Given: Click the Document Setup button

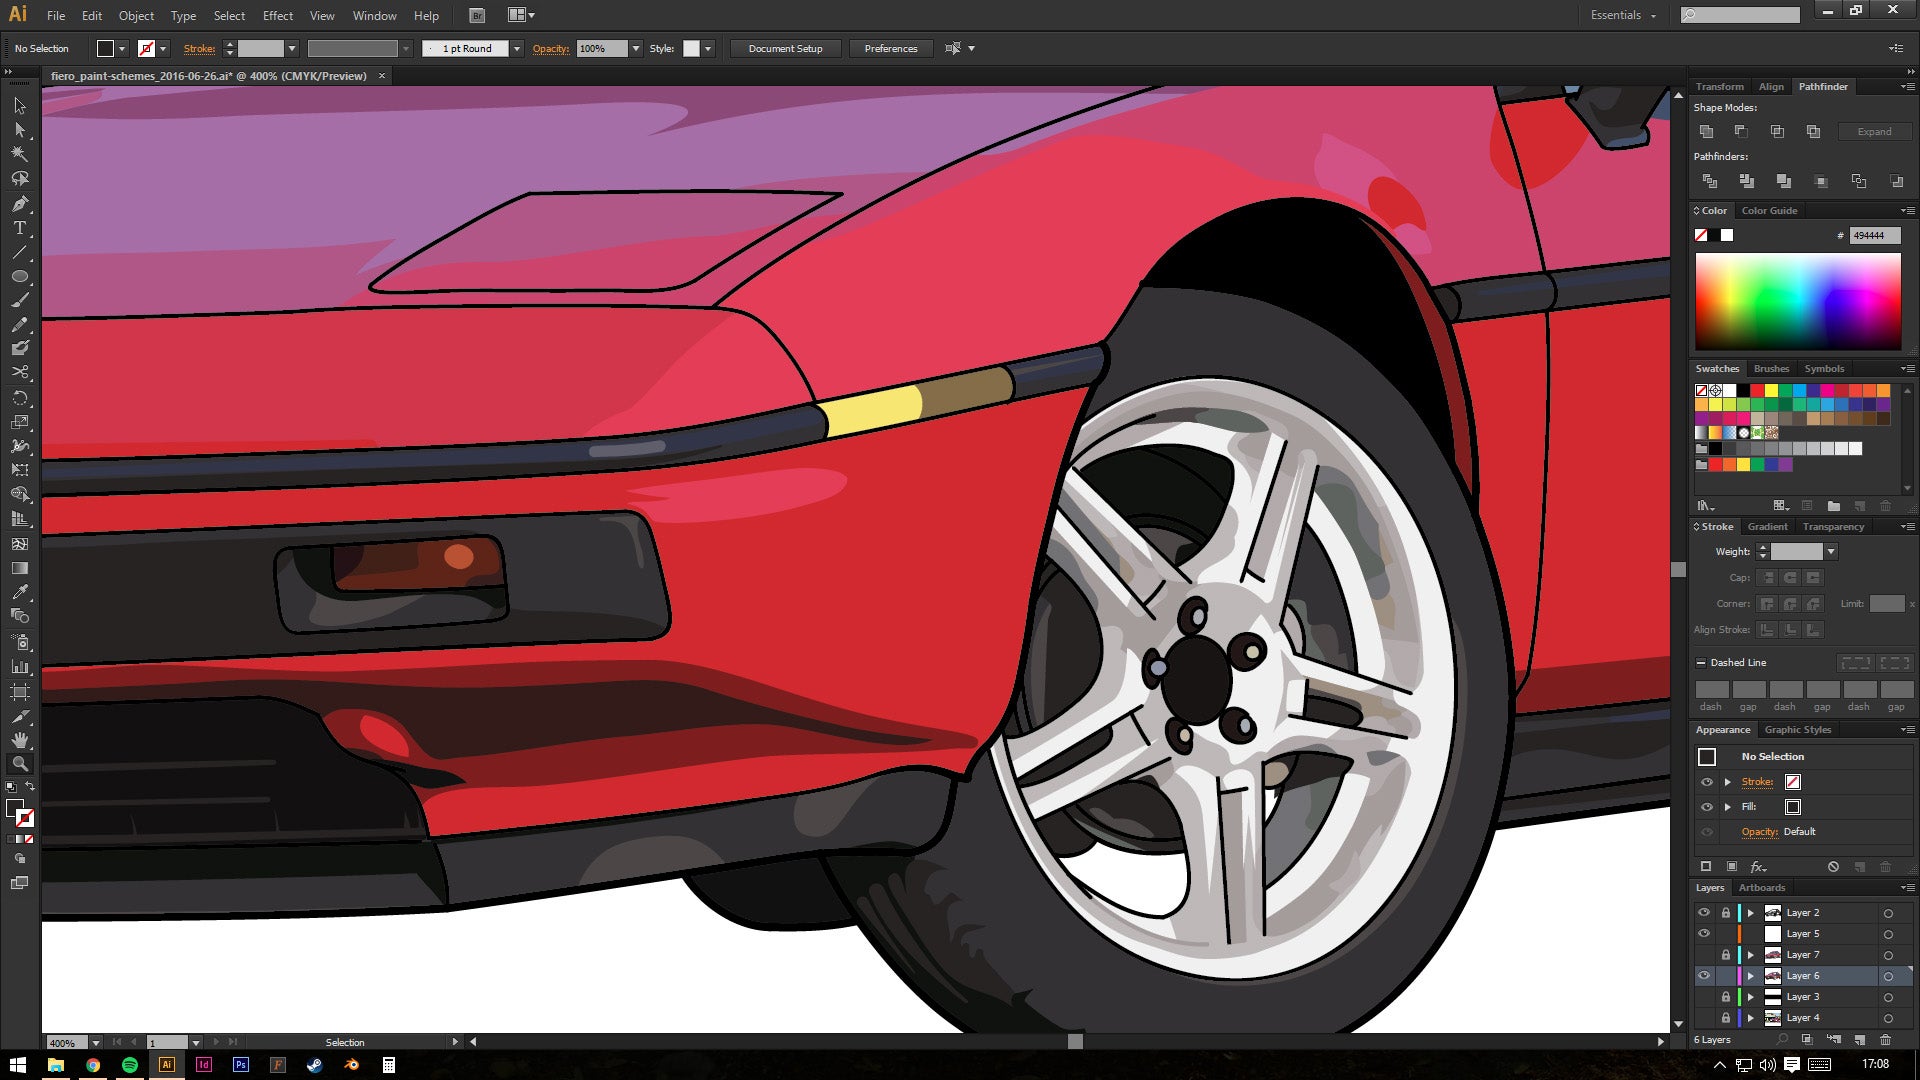Looking at the screenshot, I should (786, 49).
